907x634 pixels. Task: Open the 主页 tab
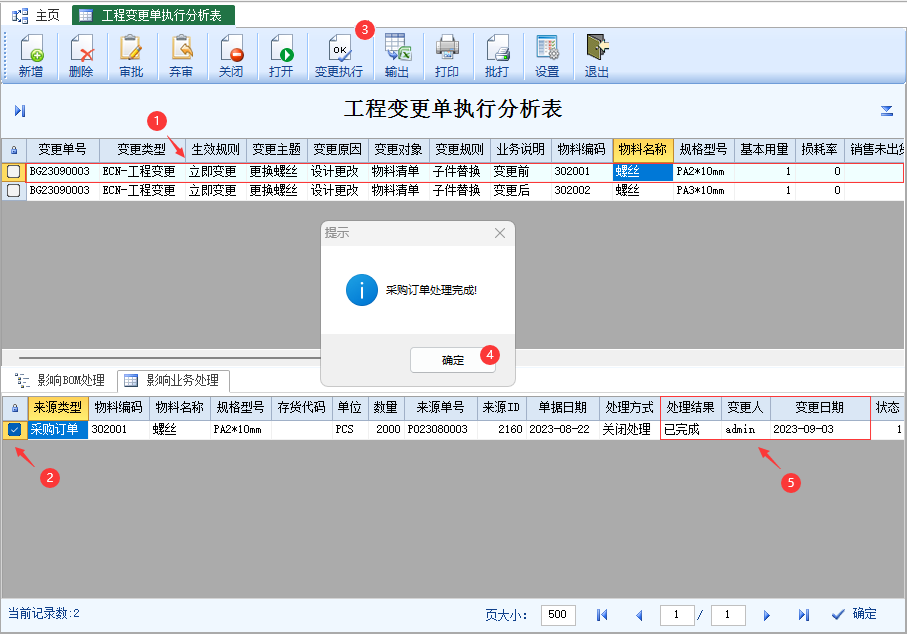coord(36,16)
